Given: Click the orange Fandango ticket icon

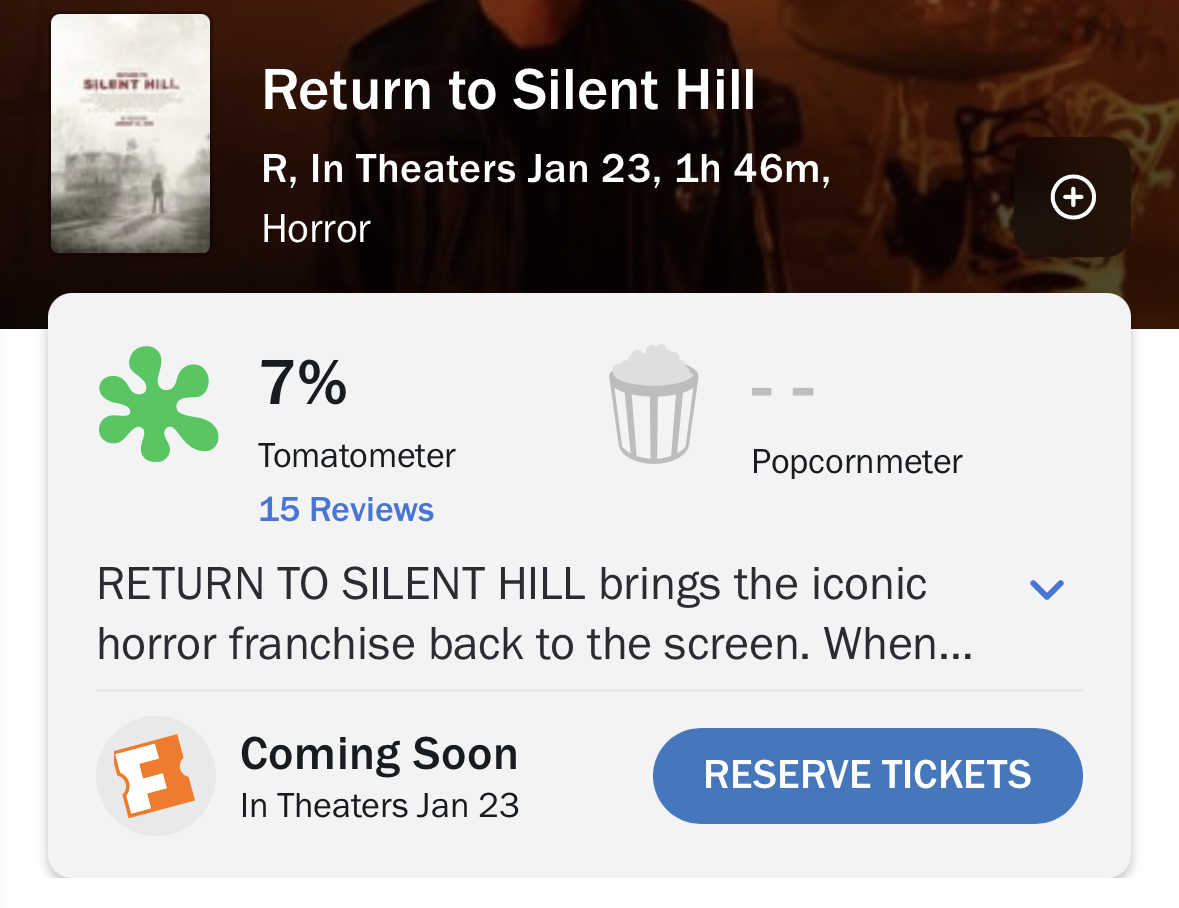Looking at the screenshot, I should click(156, 776).
